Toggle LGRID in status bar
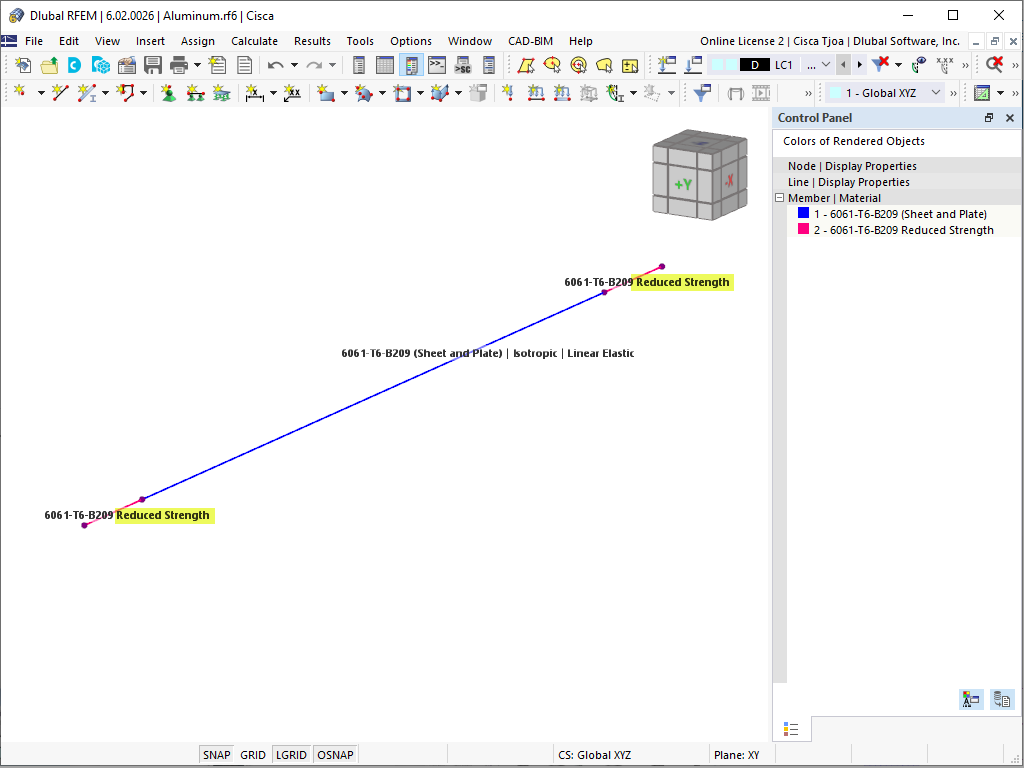Viewport: 1024px width, 768px height. 291,754
